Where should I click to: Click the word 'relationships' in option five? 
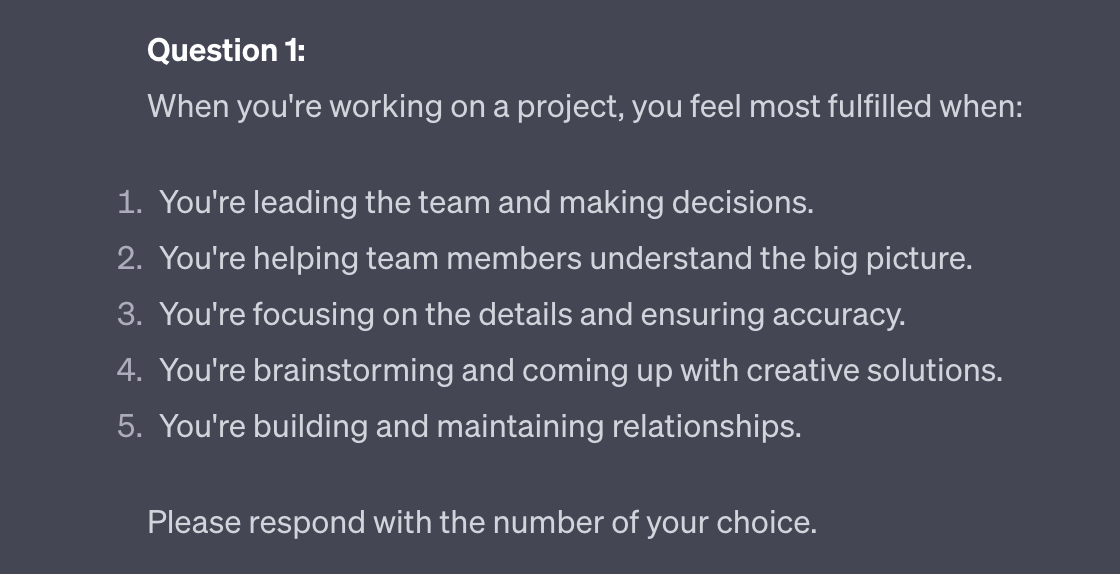[706, 427]
